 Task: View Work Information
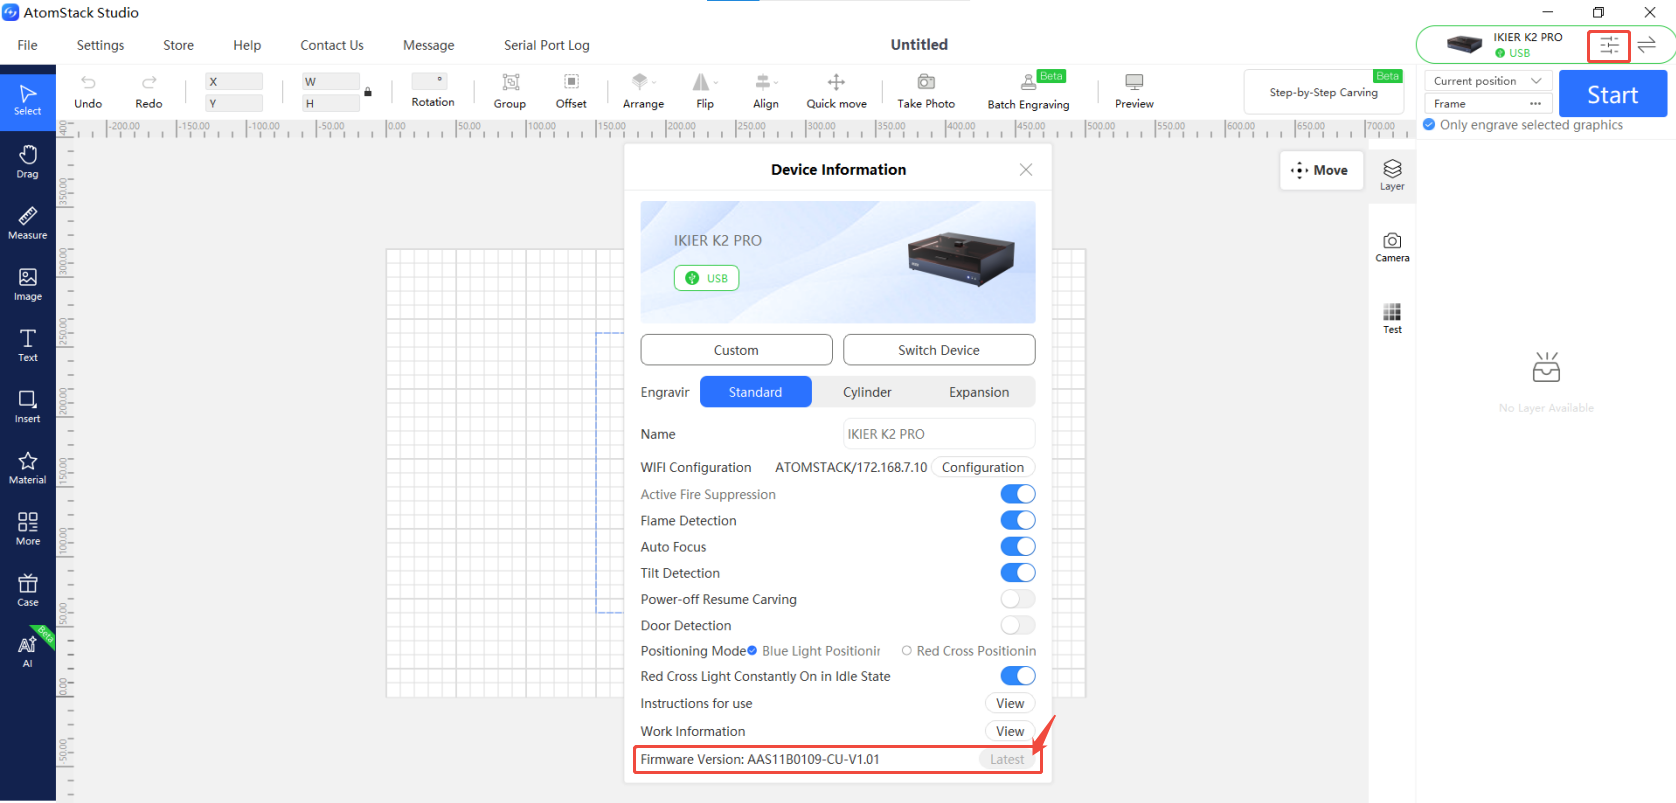(1010, 731)
